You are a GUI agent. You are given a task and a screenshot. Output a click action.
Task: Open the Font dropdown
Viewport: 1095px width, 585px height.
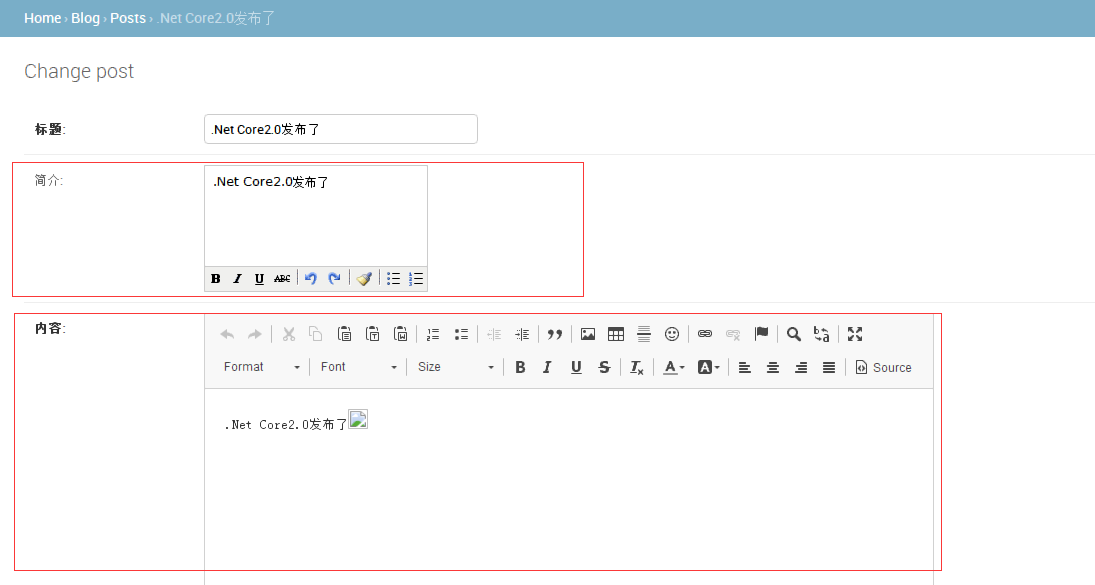[359, 367]
